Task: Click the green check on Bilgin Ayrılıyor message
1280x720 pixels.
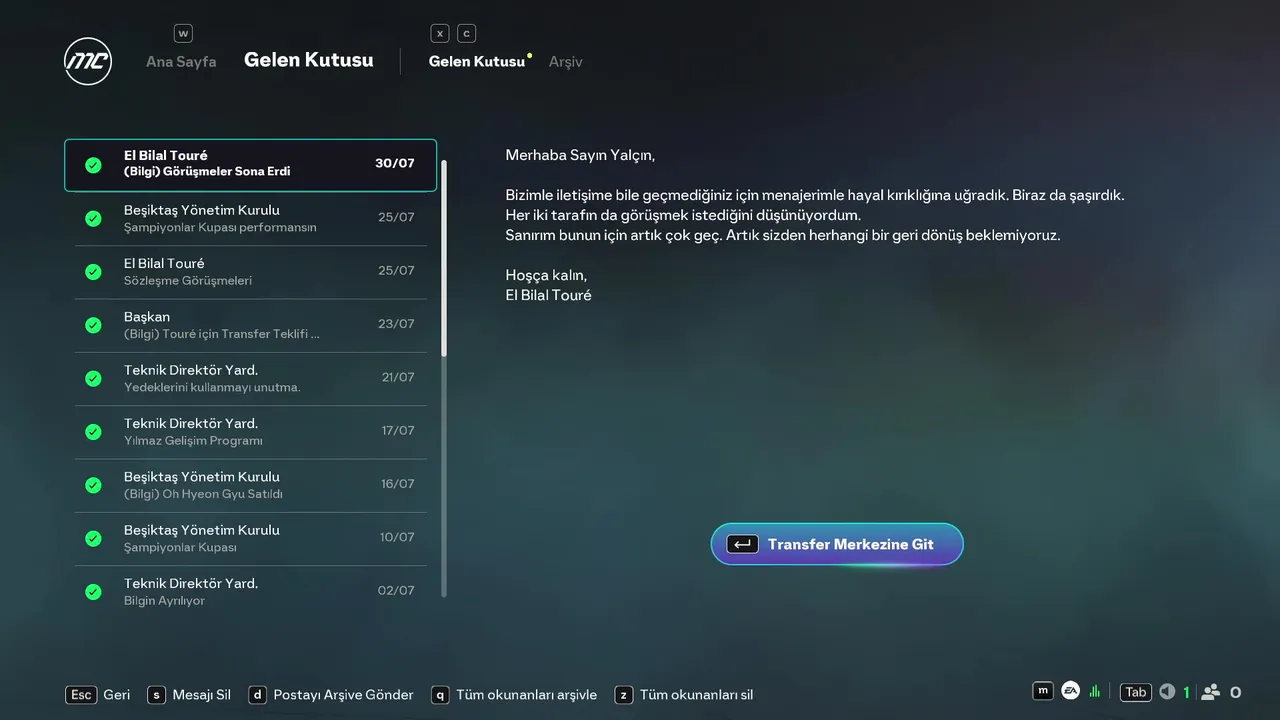Action: click(x=93, y=592)
